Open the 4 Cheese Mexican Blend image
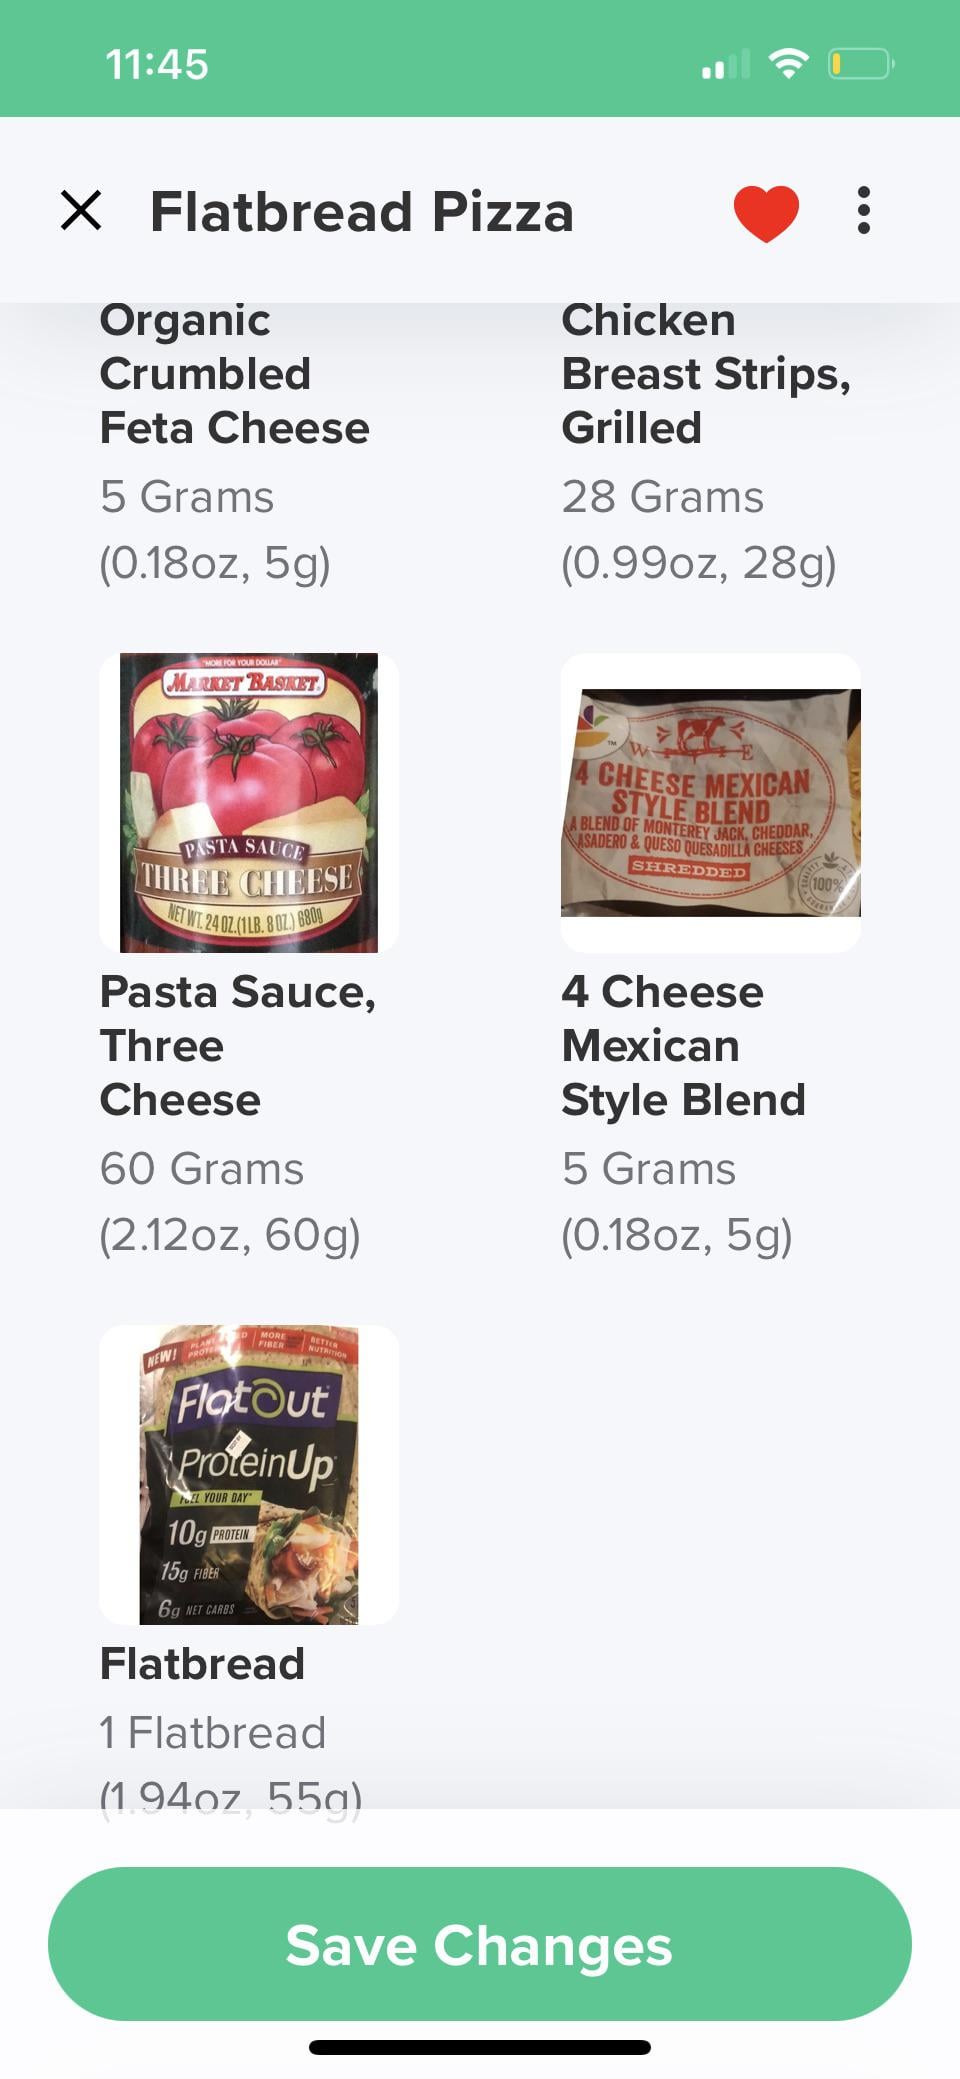960x2079 pixels. [711, 803]
